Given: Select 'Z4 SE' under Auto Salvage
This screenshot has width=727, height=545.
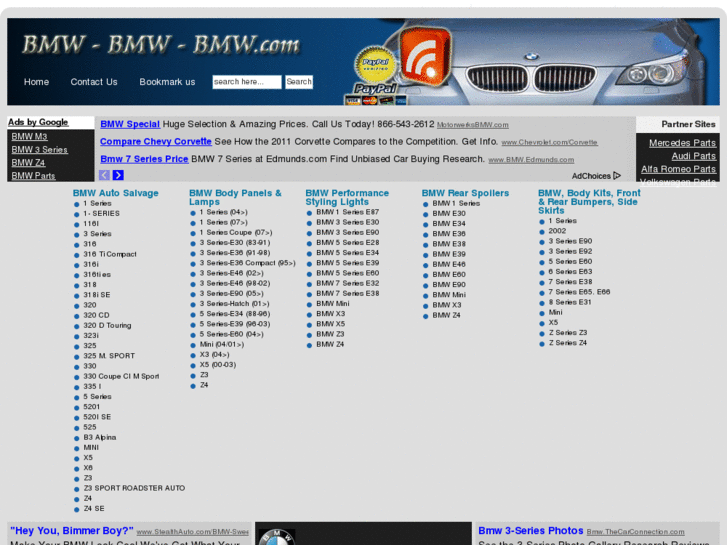Looking at the screenshot, I should point(94,508).
